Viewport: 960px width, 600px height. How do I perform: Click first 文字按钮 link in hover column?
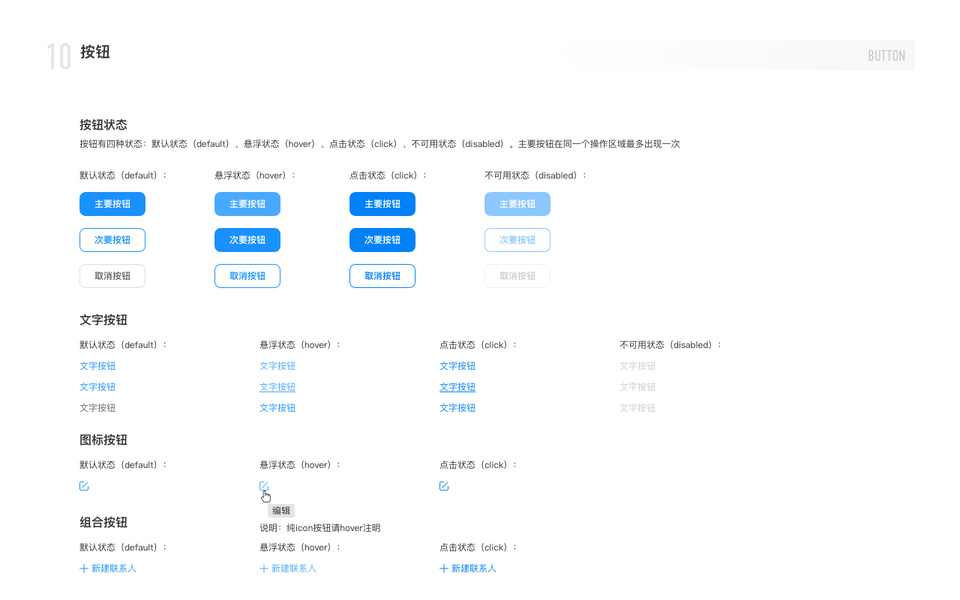click(x=277, y=366)
